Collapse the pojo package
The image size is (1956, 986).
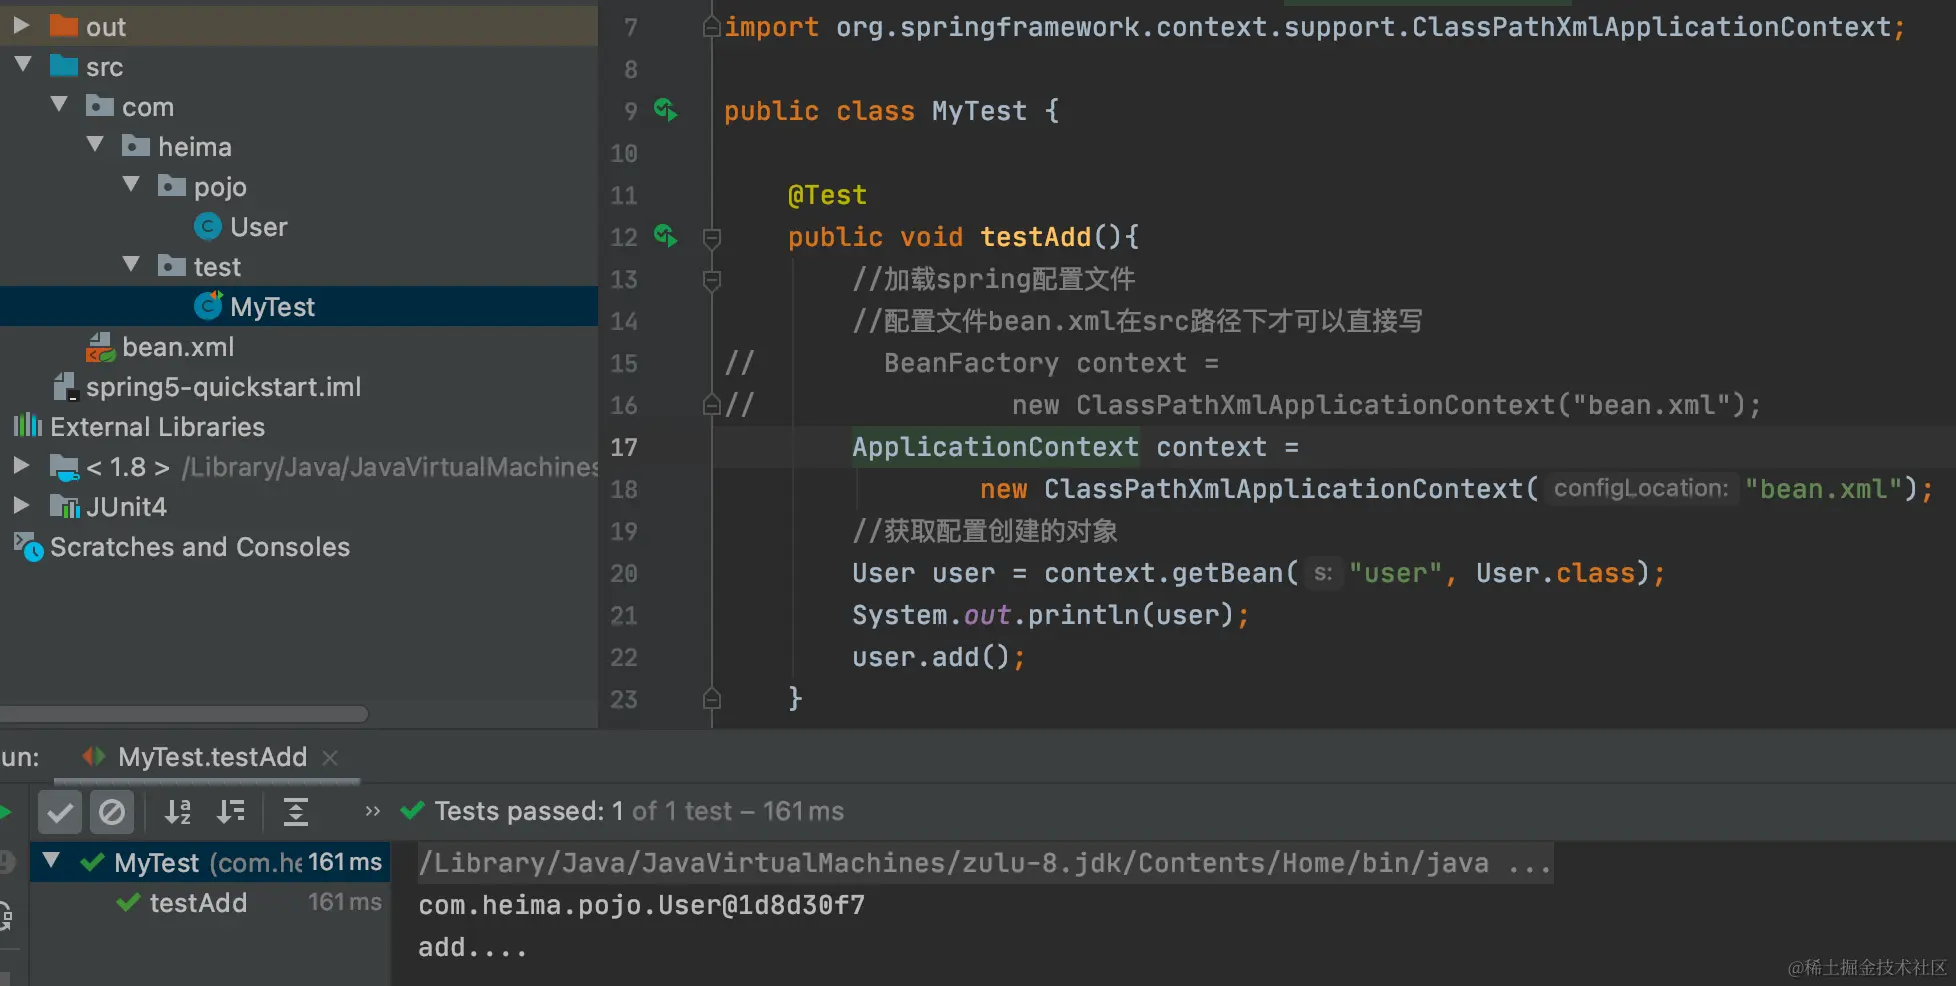coord(131,184)
